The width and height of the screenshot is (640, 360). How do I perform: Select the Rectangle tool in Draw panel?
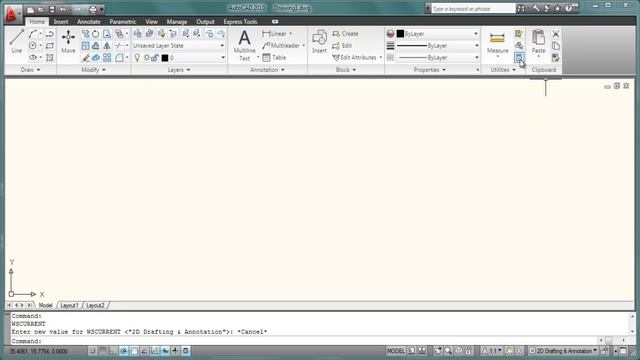[50, 46]
